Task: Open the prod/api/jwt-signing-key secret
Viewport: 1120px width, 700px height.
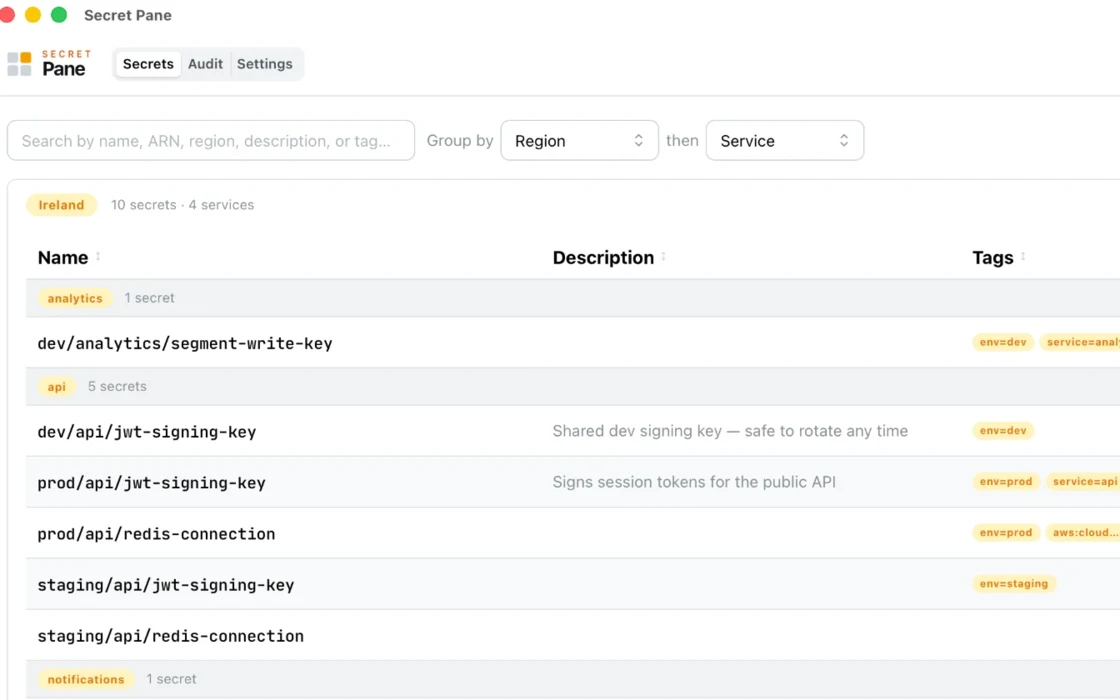Action: coord(151,483)
